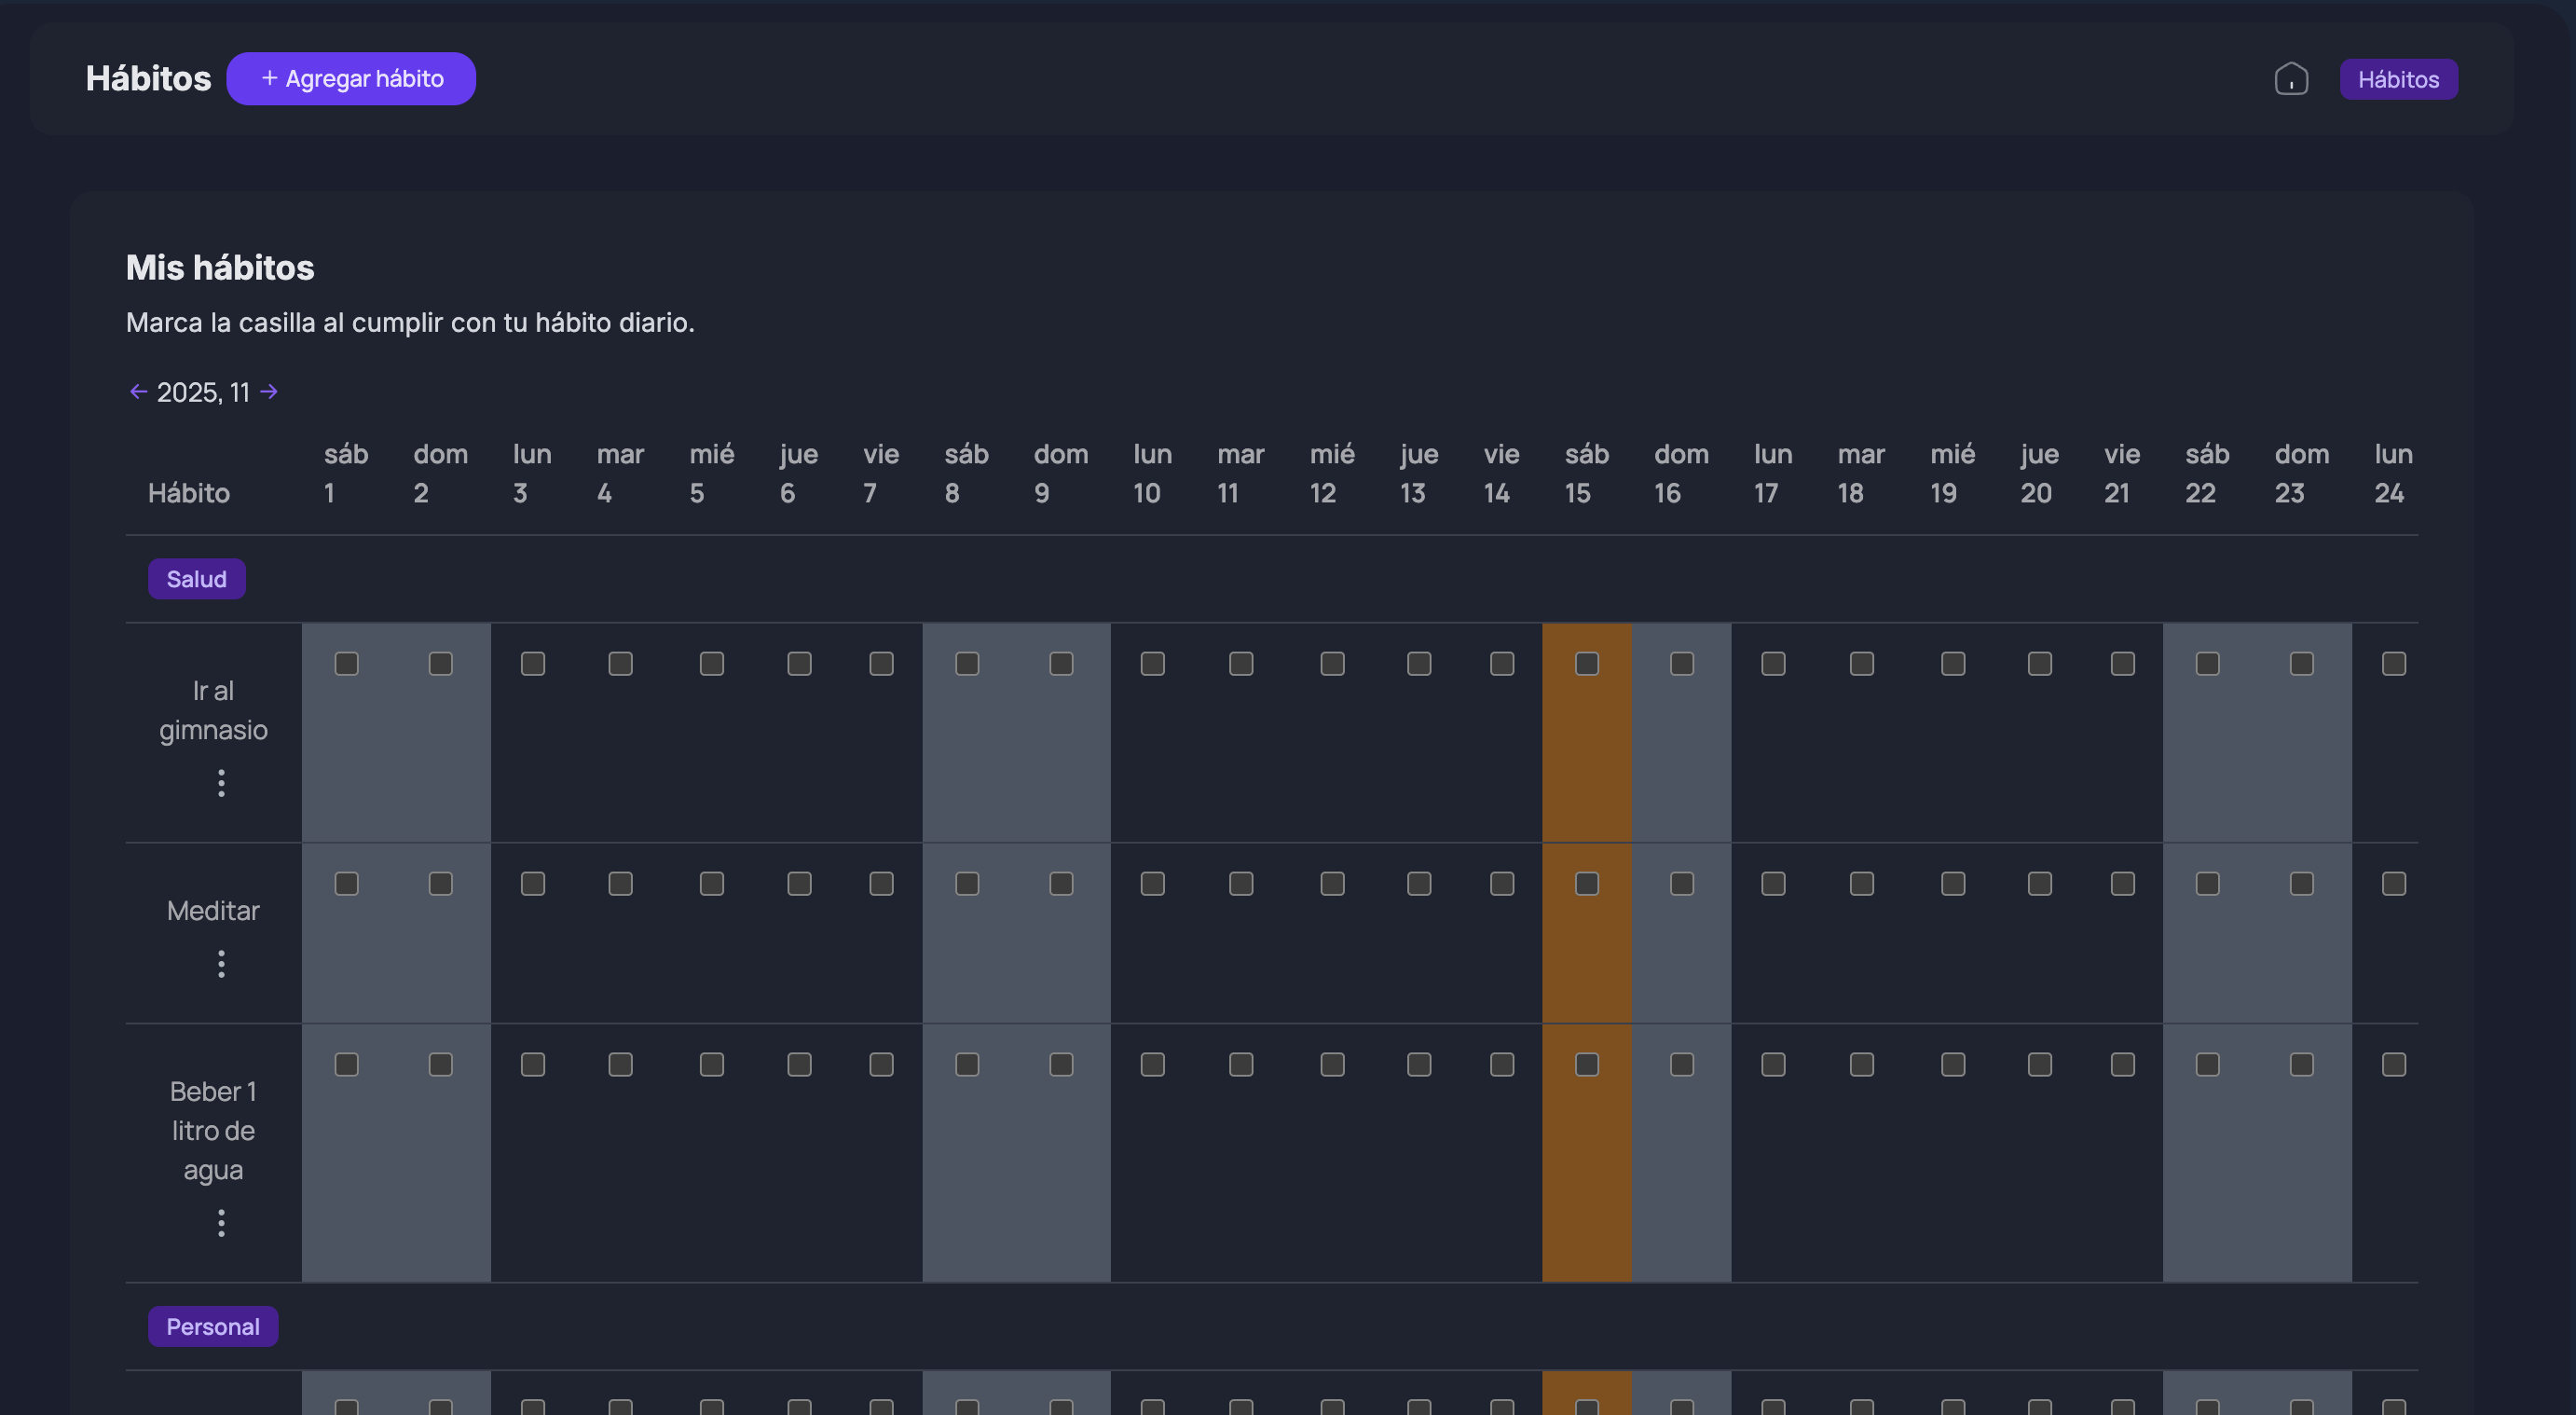
Task: Click plus Agregar hábito button
Action: click(x=351, y=79)
